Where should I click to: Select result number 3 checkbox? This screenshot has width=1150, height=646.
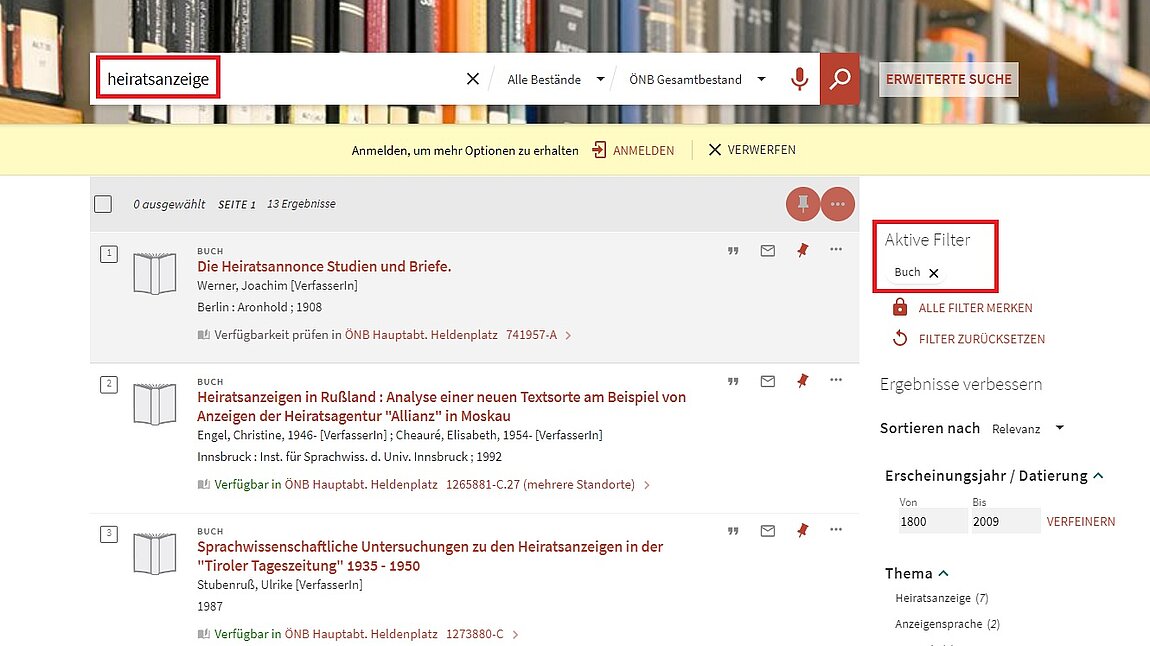point(109,534)
